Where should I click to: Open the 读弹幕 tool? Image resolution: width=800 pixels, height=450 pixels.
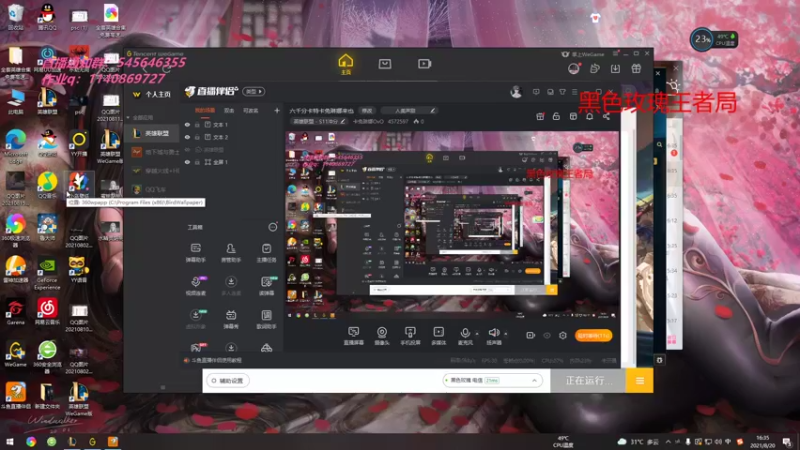[266, 286]
